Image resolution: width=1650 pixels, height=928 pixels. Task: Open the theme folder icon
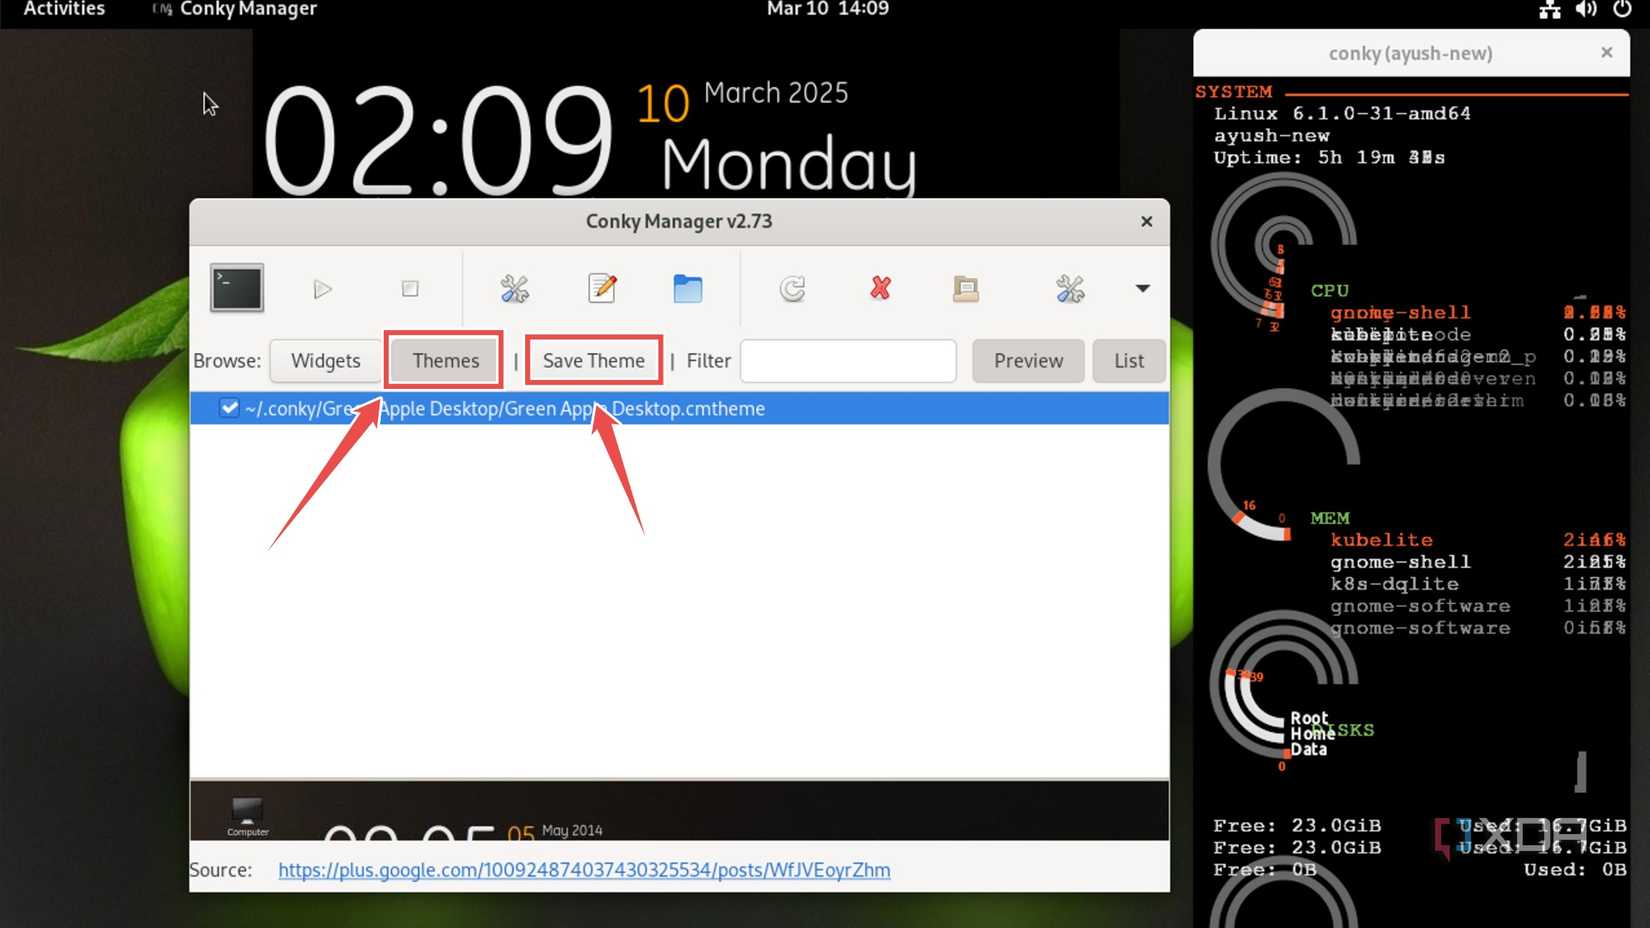pos(689,288)
